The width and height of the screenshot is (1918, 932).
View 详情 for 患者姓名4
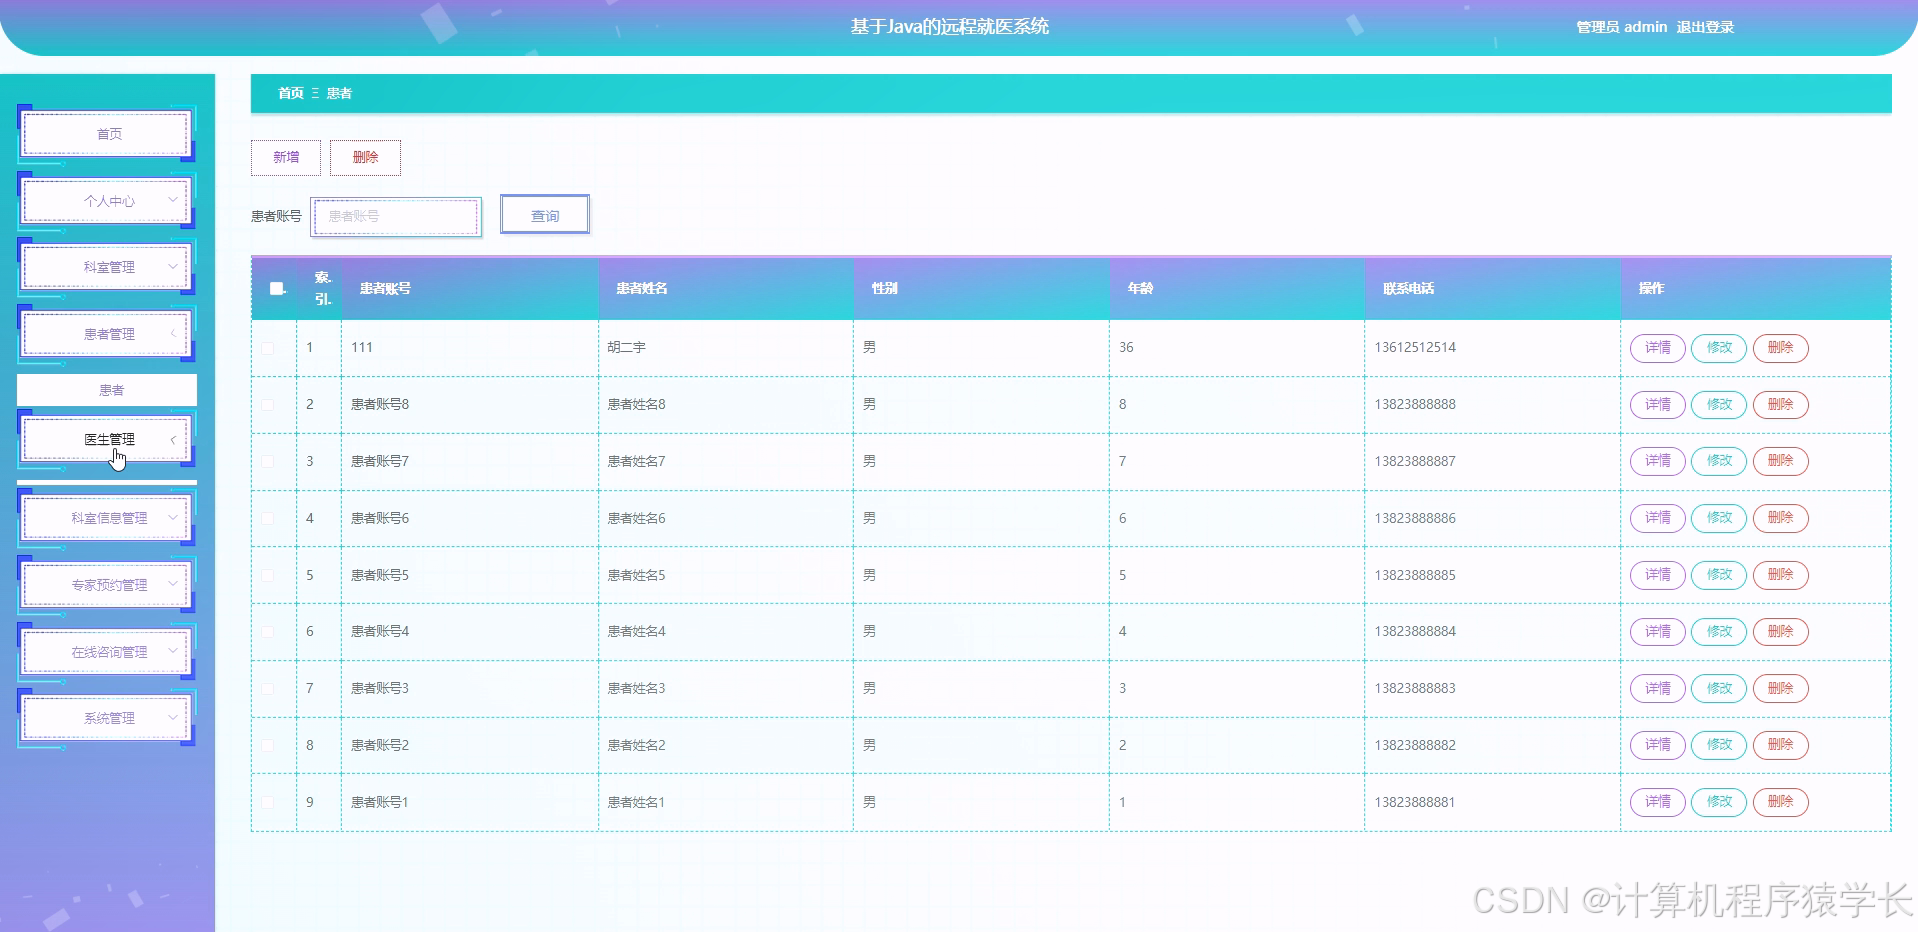[1658, 632]
